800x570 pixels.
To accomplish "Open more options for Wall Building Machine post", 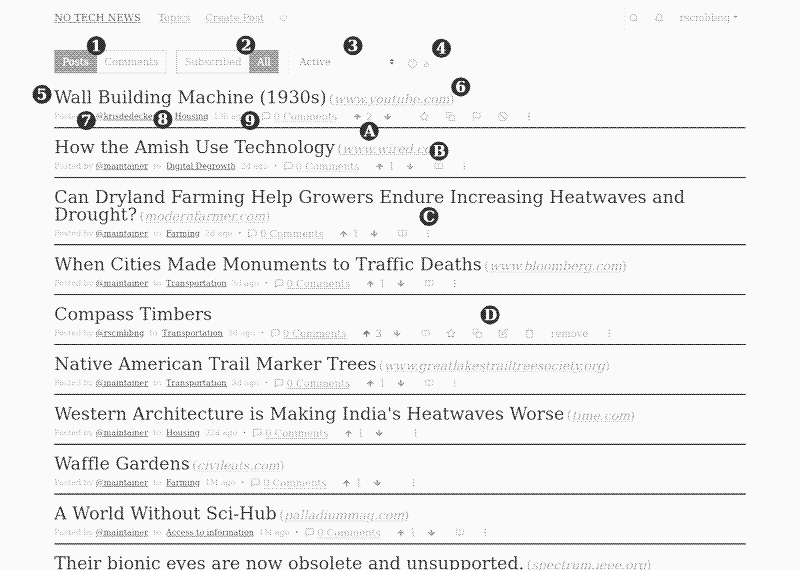I will point(529,117).
